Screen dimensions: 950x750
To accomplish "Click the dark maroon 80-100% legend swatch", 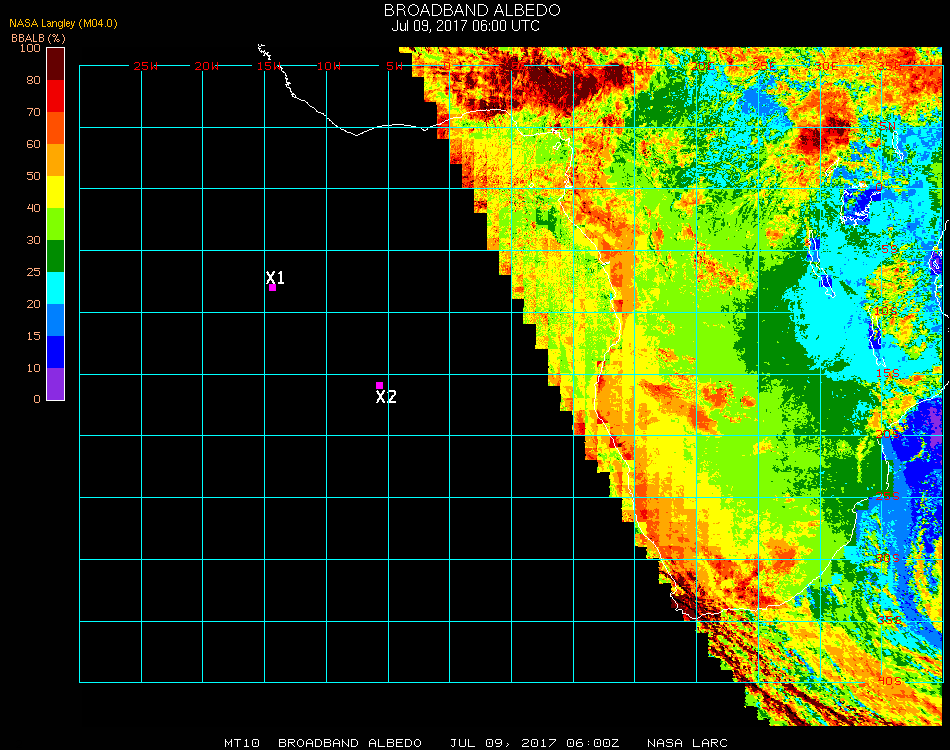I will coord(56,64).
